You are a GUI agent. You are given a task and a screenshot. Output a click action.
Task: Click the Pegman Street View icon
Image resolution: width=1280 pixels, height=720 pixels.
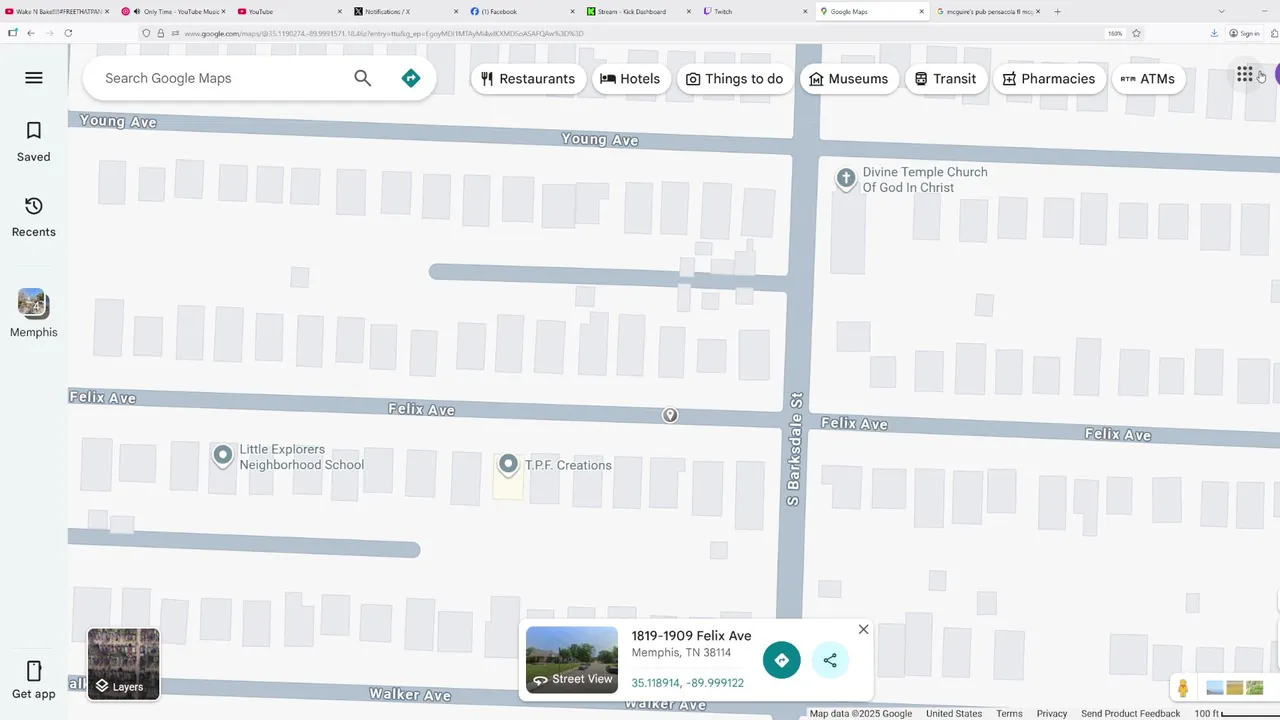1183,688
